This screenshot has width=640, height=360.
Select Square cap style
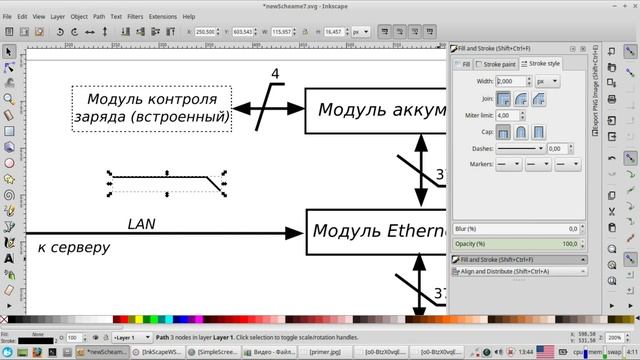click(539, 132)
